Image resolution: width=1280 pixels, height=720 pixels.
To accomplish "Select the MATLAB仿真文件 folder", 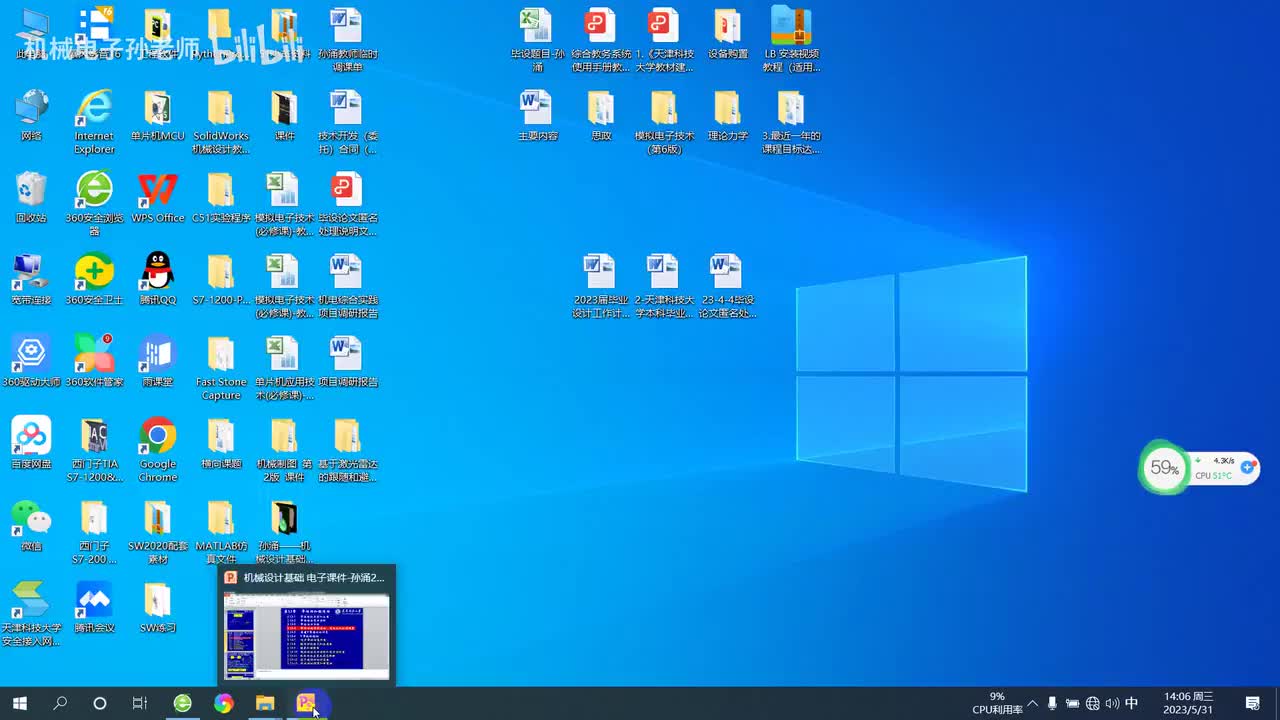I will coord(221,532).
